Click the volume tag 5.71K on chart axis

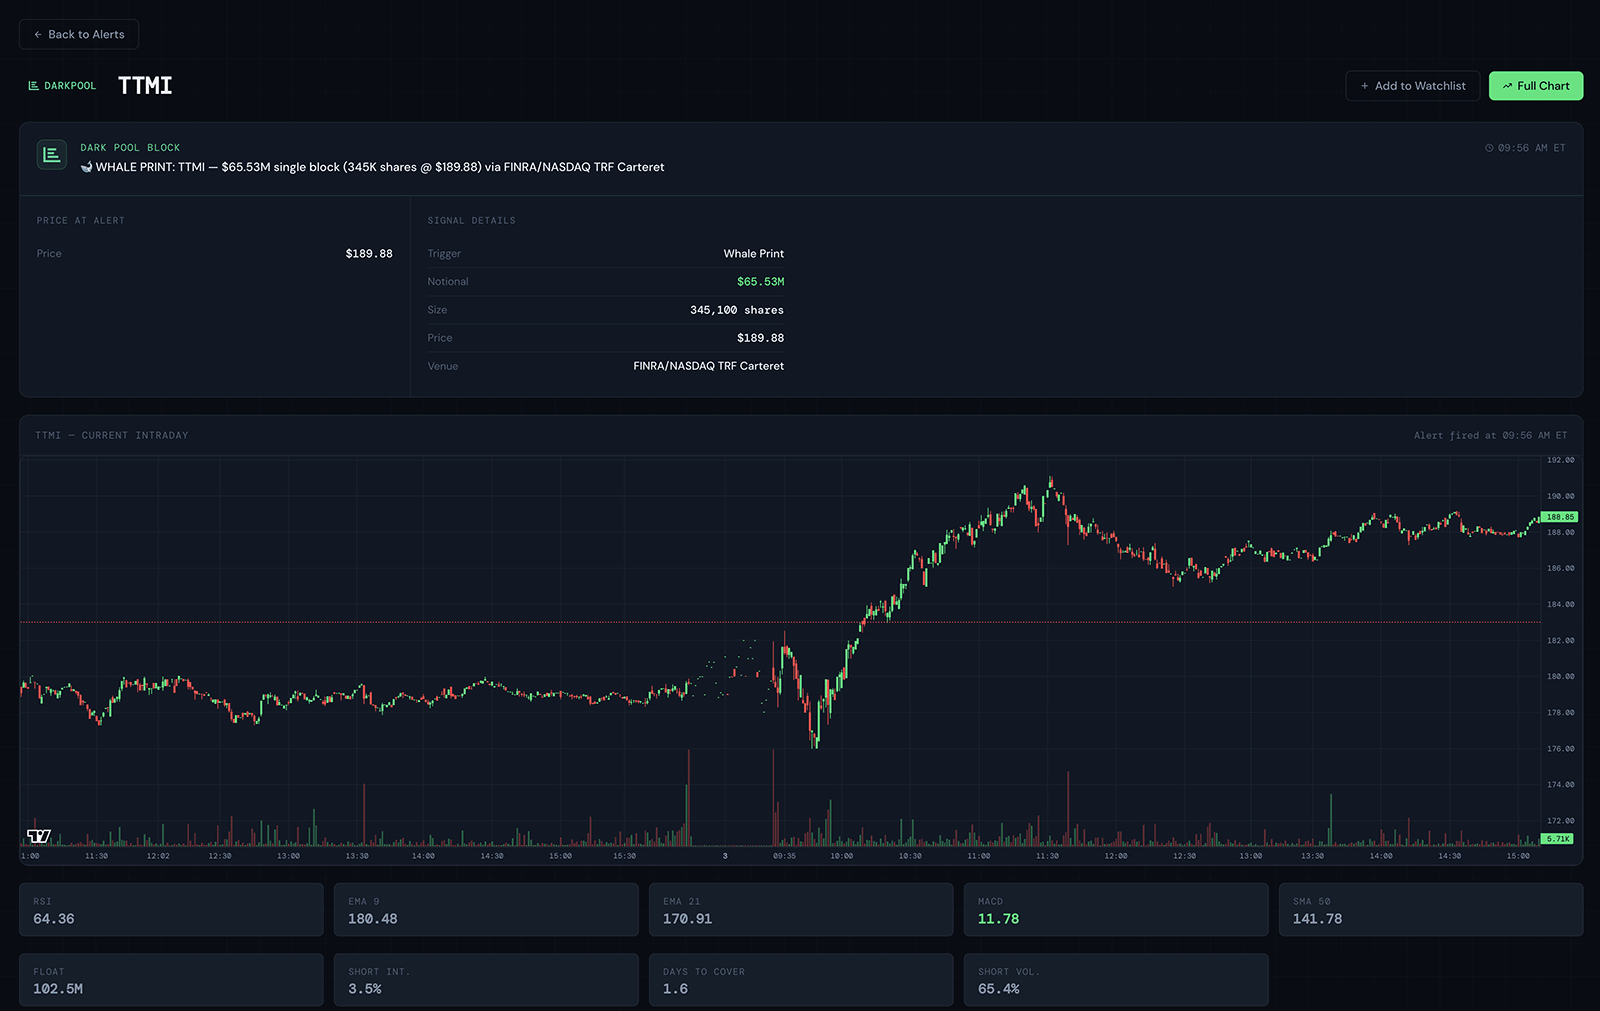(1558, 839)
